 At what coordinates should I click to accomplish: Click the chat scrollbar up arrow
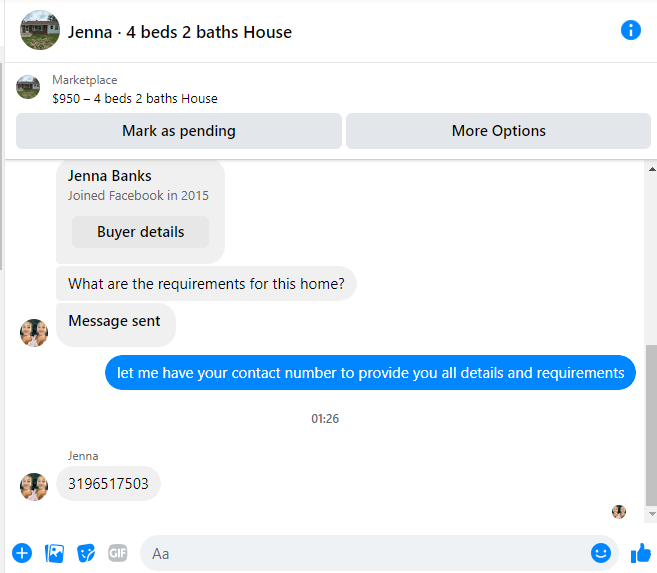[x=652, y=169]
